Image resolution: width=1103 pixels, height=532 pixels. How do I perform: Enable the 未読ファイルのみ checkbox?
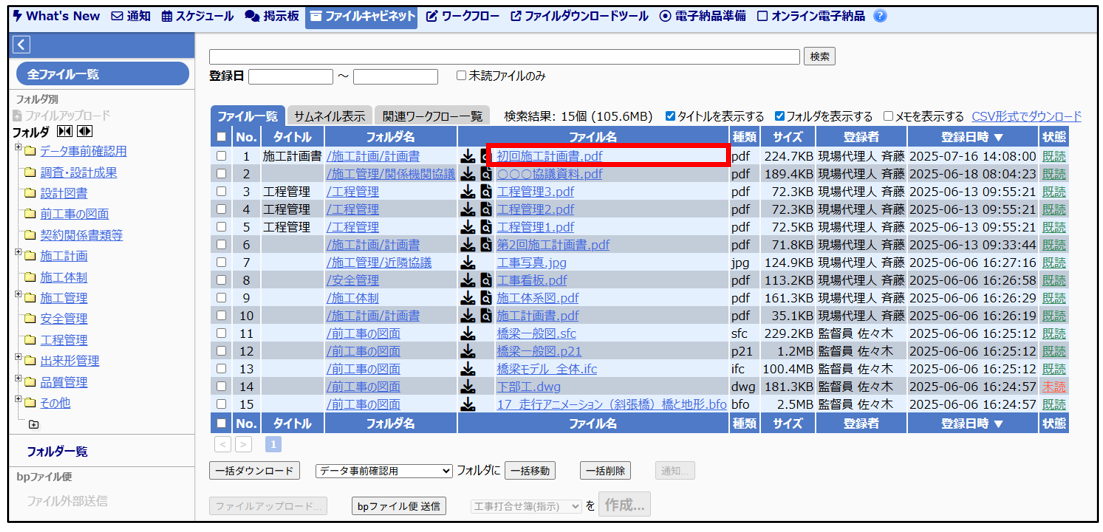tap(461, 76)
